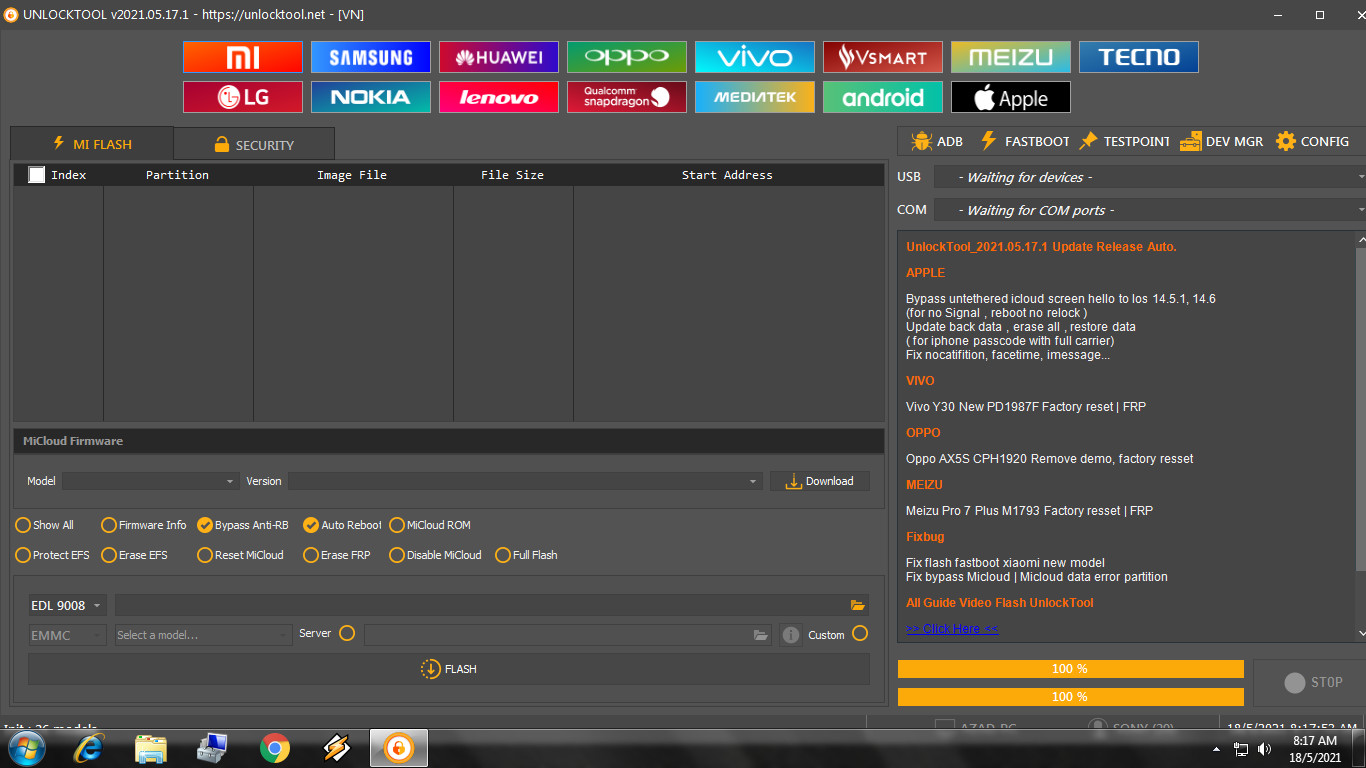
Task: Select the Vivo brand logo
Action: (x=755, y=57)
